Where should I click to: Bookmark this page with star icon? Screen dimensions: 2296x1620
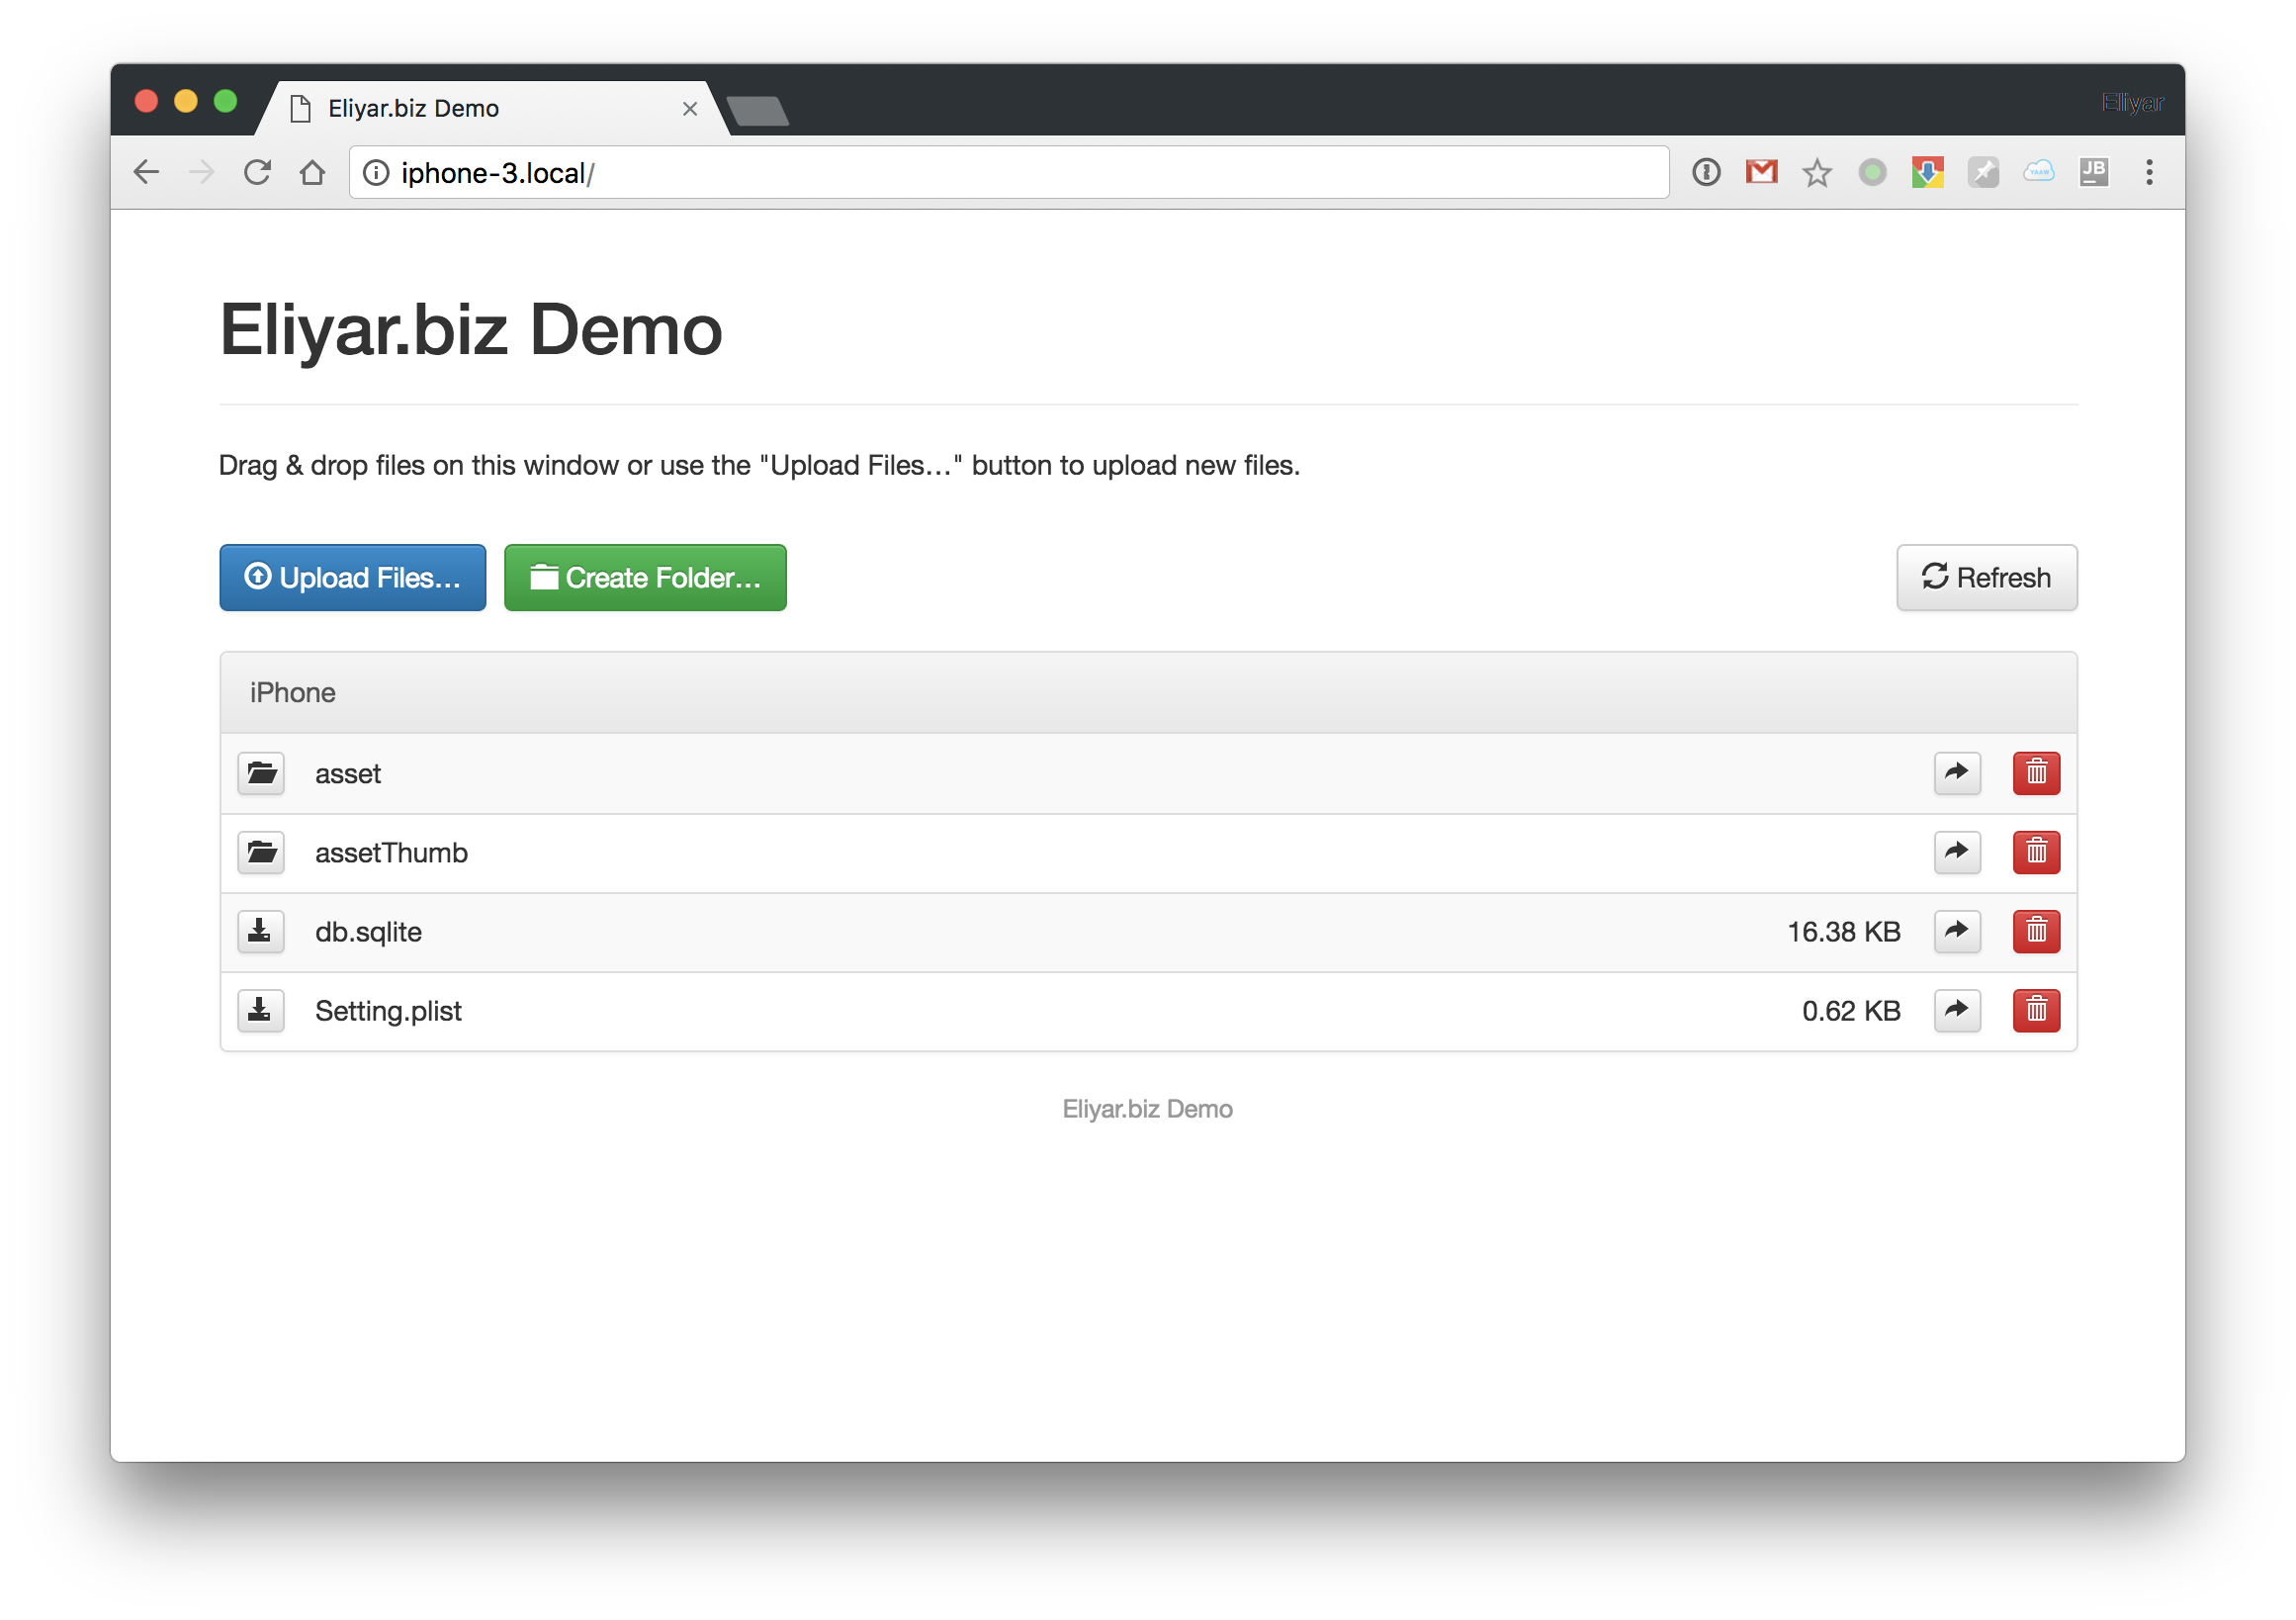pyautogui.click(x=1816, y=173)
